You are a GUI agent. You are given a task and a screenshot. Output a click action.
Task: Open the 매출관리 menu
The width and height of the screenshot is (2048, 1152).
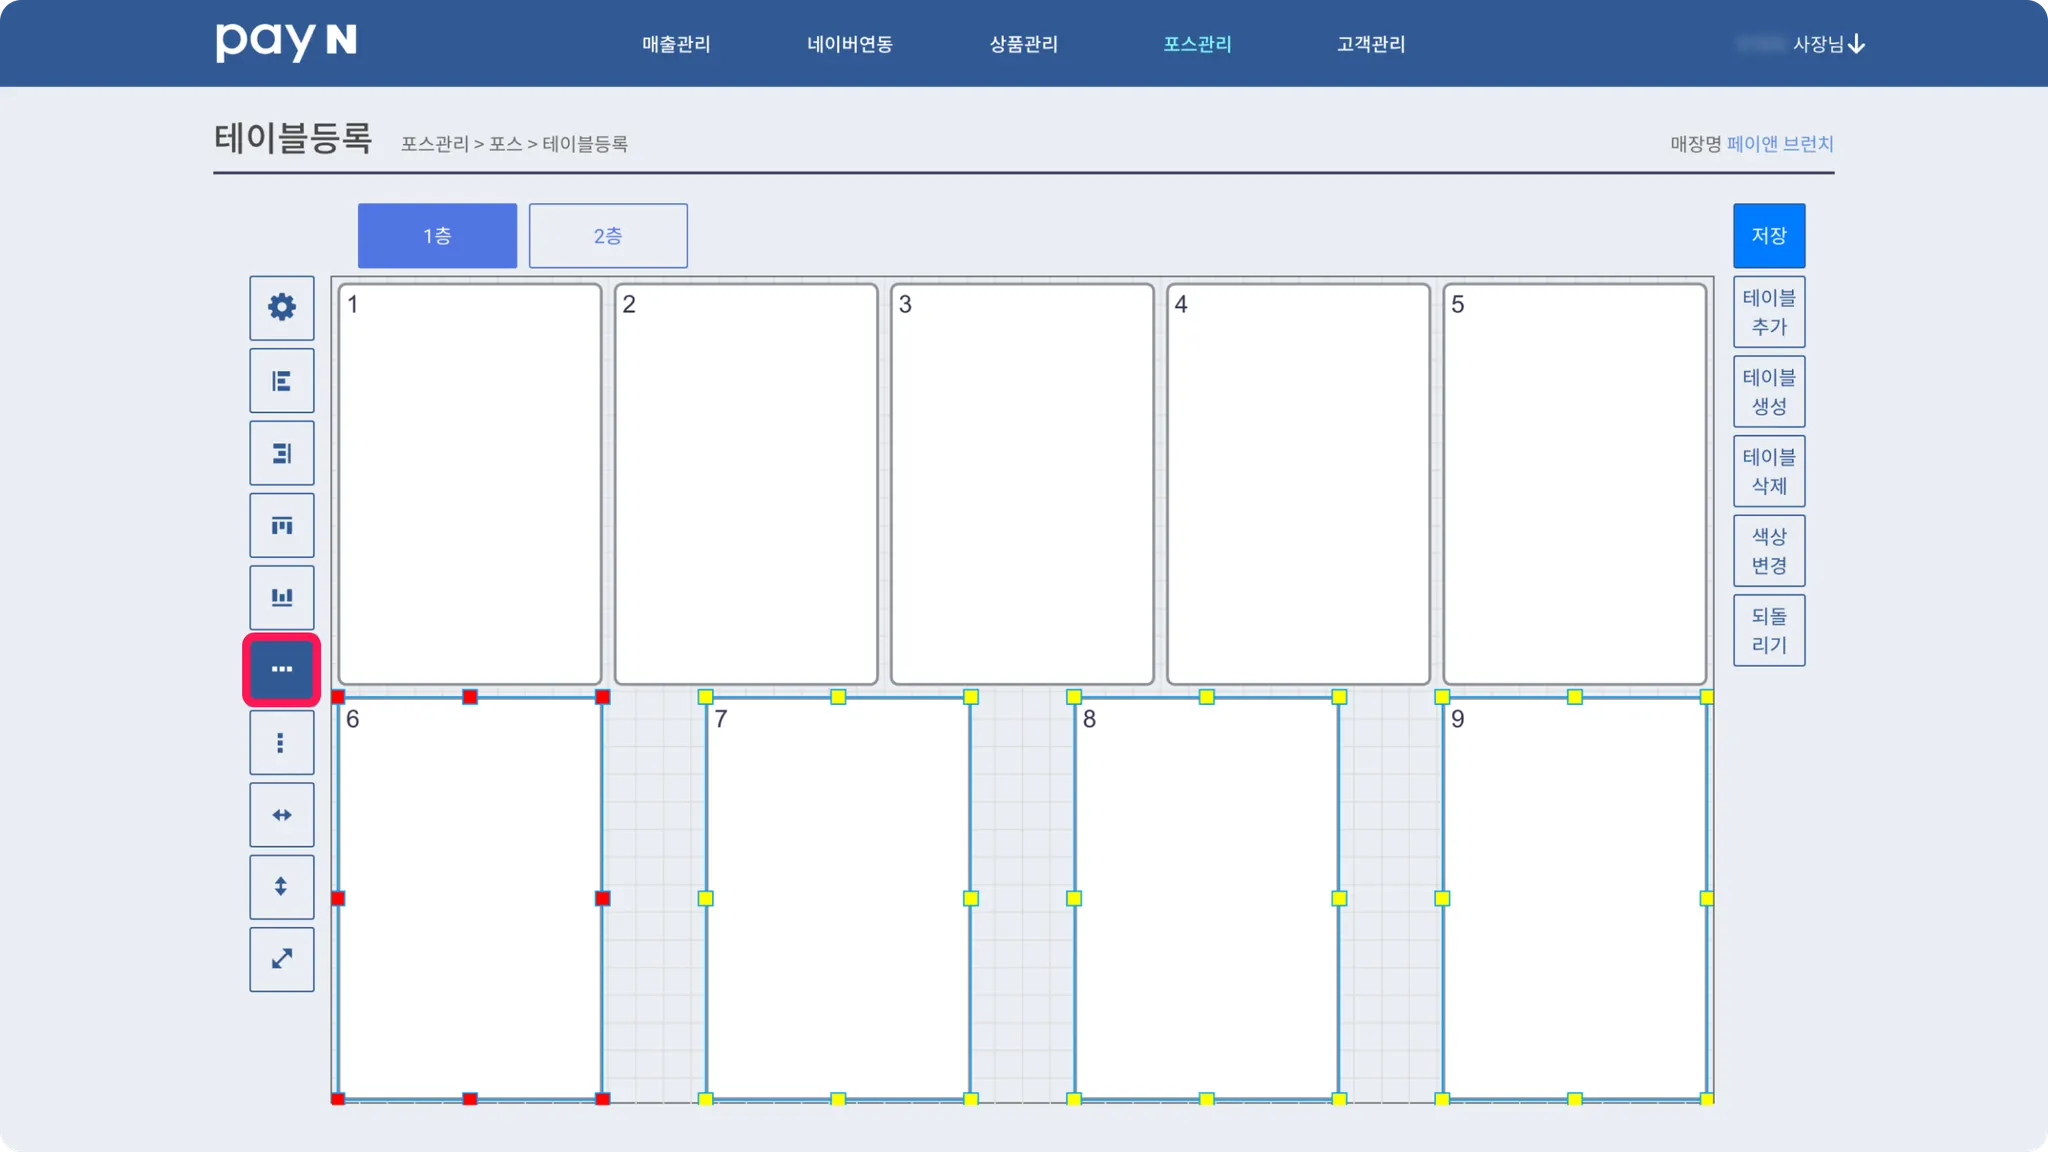[x=676, y=44]
